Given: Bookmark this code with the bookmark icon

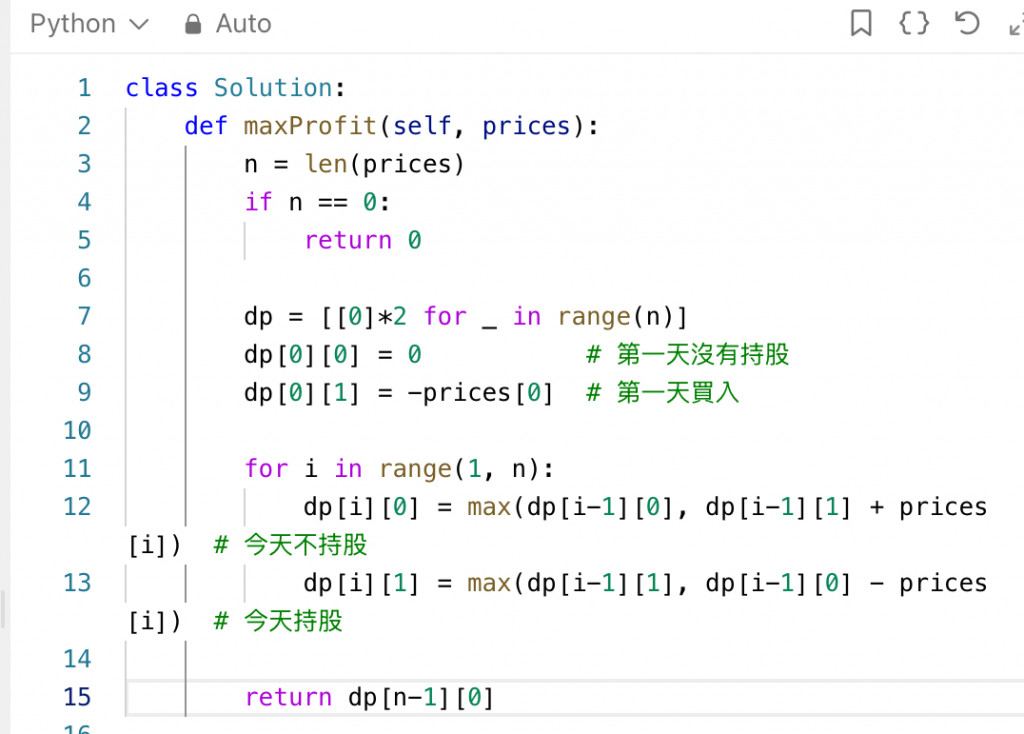Looking at the screenshot, I should click(x=861, y=23).
